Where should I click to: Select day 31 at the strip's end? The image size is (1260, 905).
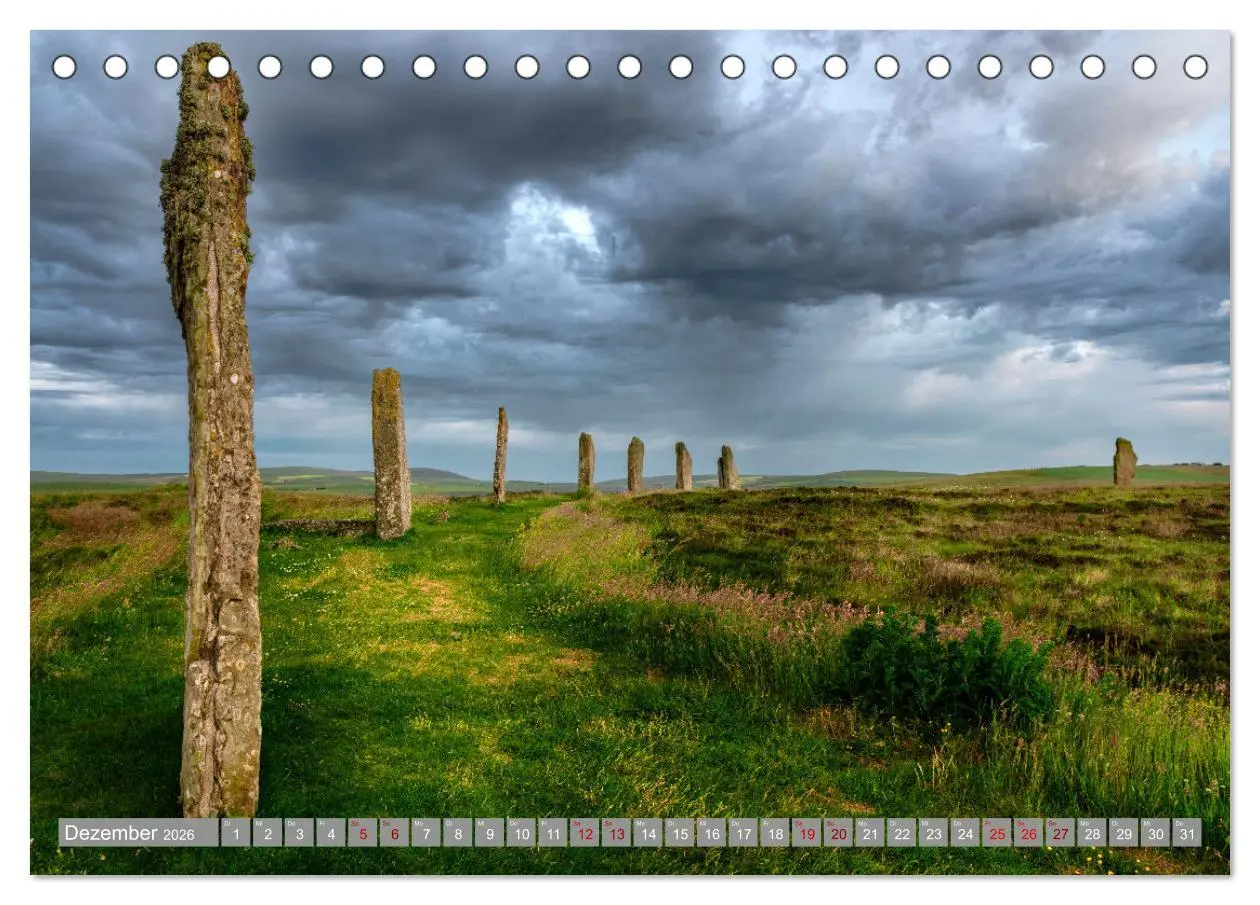click(1187, 833)
